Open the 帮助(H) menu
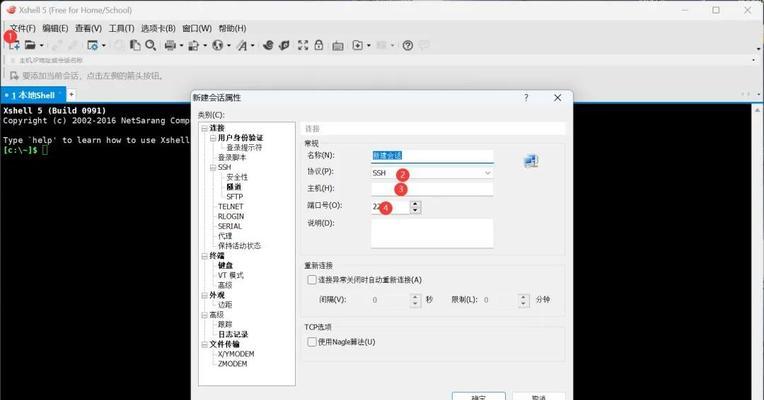This screenshot has width=764, height=400. (x=232, y=28)
